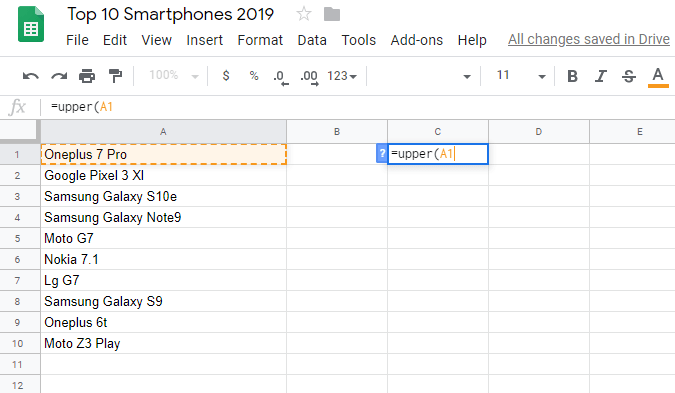Open the Edit menu
Image resolution: width=675 pixels, height=393 pixels.
pyautogui.click(x=115, y=40)
